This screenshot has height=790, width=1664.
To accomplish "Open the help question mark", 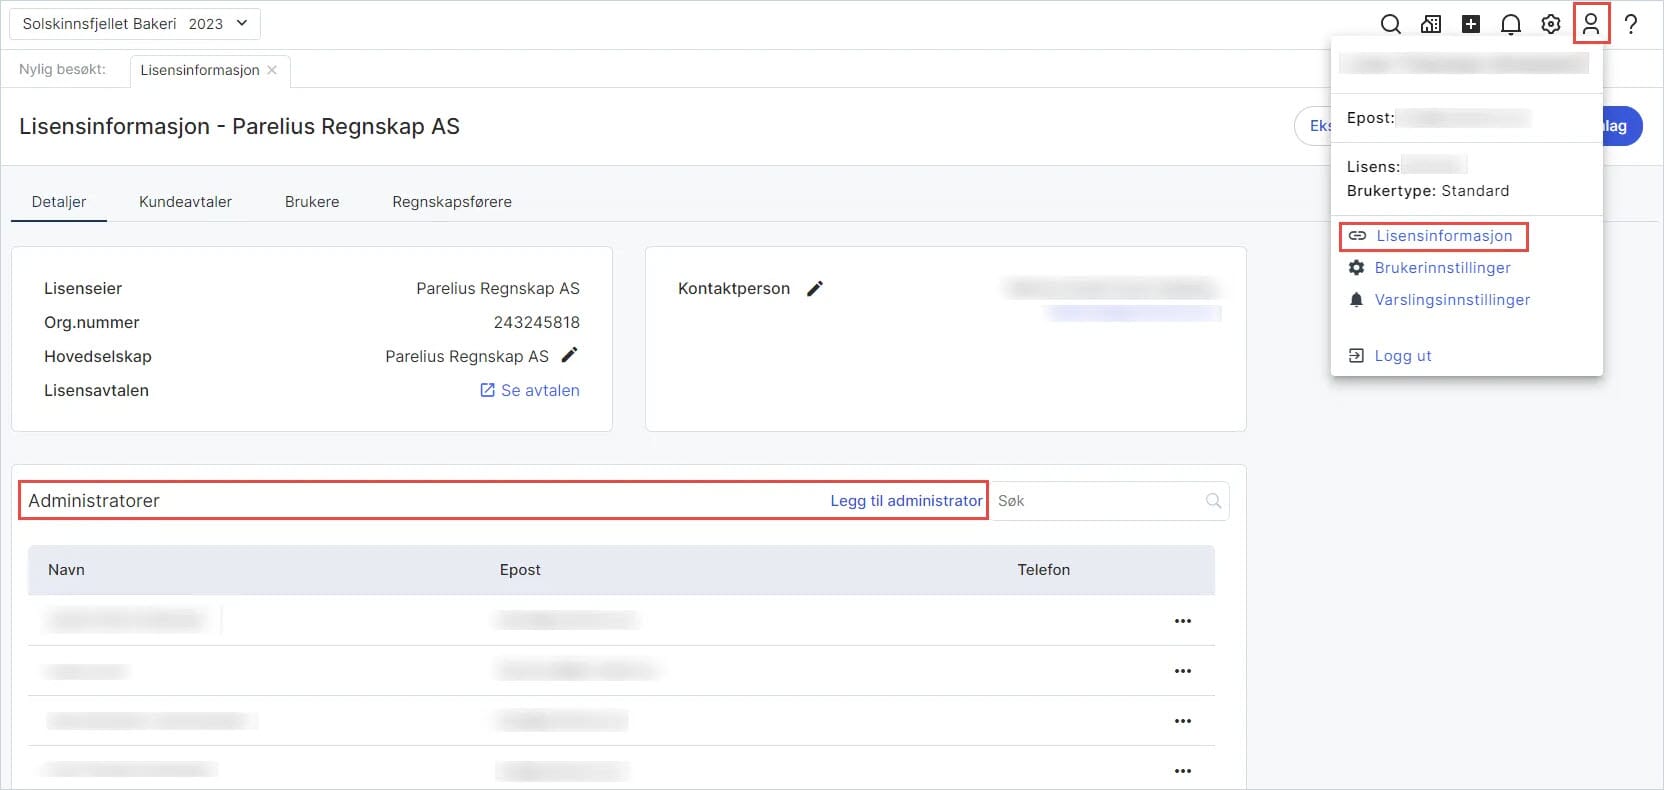I will click(1630, 24).
